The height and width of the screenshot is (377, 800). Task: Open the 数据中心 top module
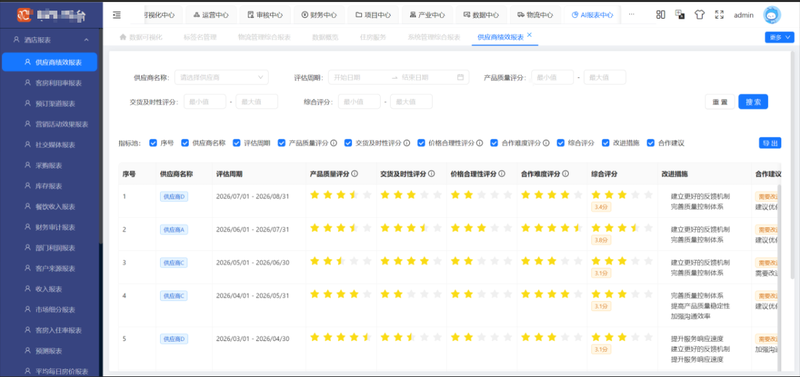(x=481, y=15)
